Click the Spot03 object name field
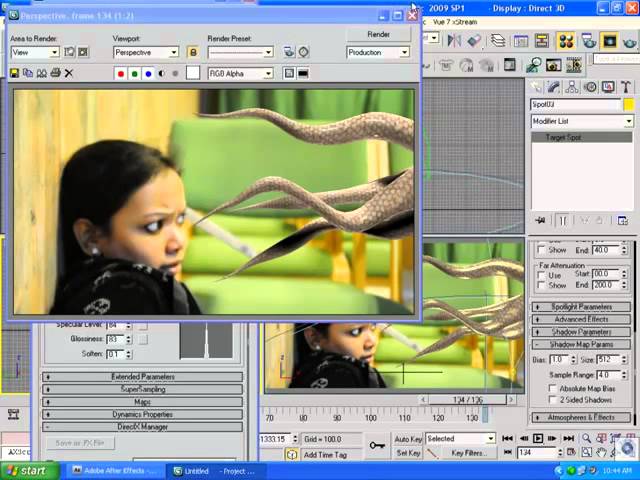Screen dimensions: 640x480 coord(575,104)
